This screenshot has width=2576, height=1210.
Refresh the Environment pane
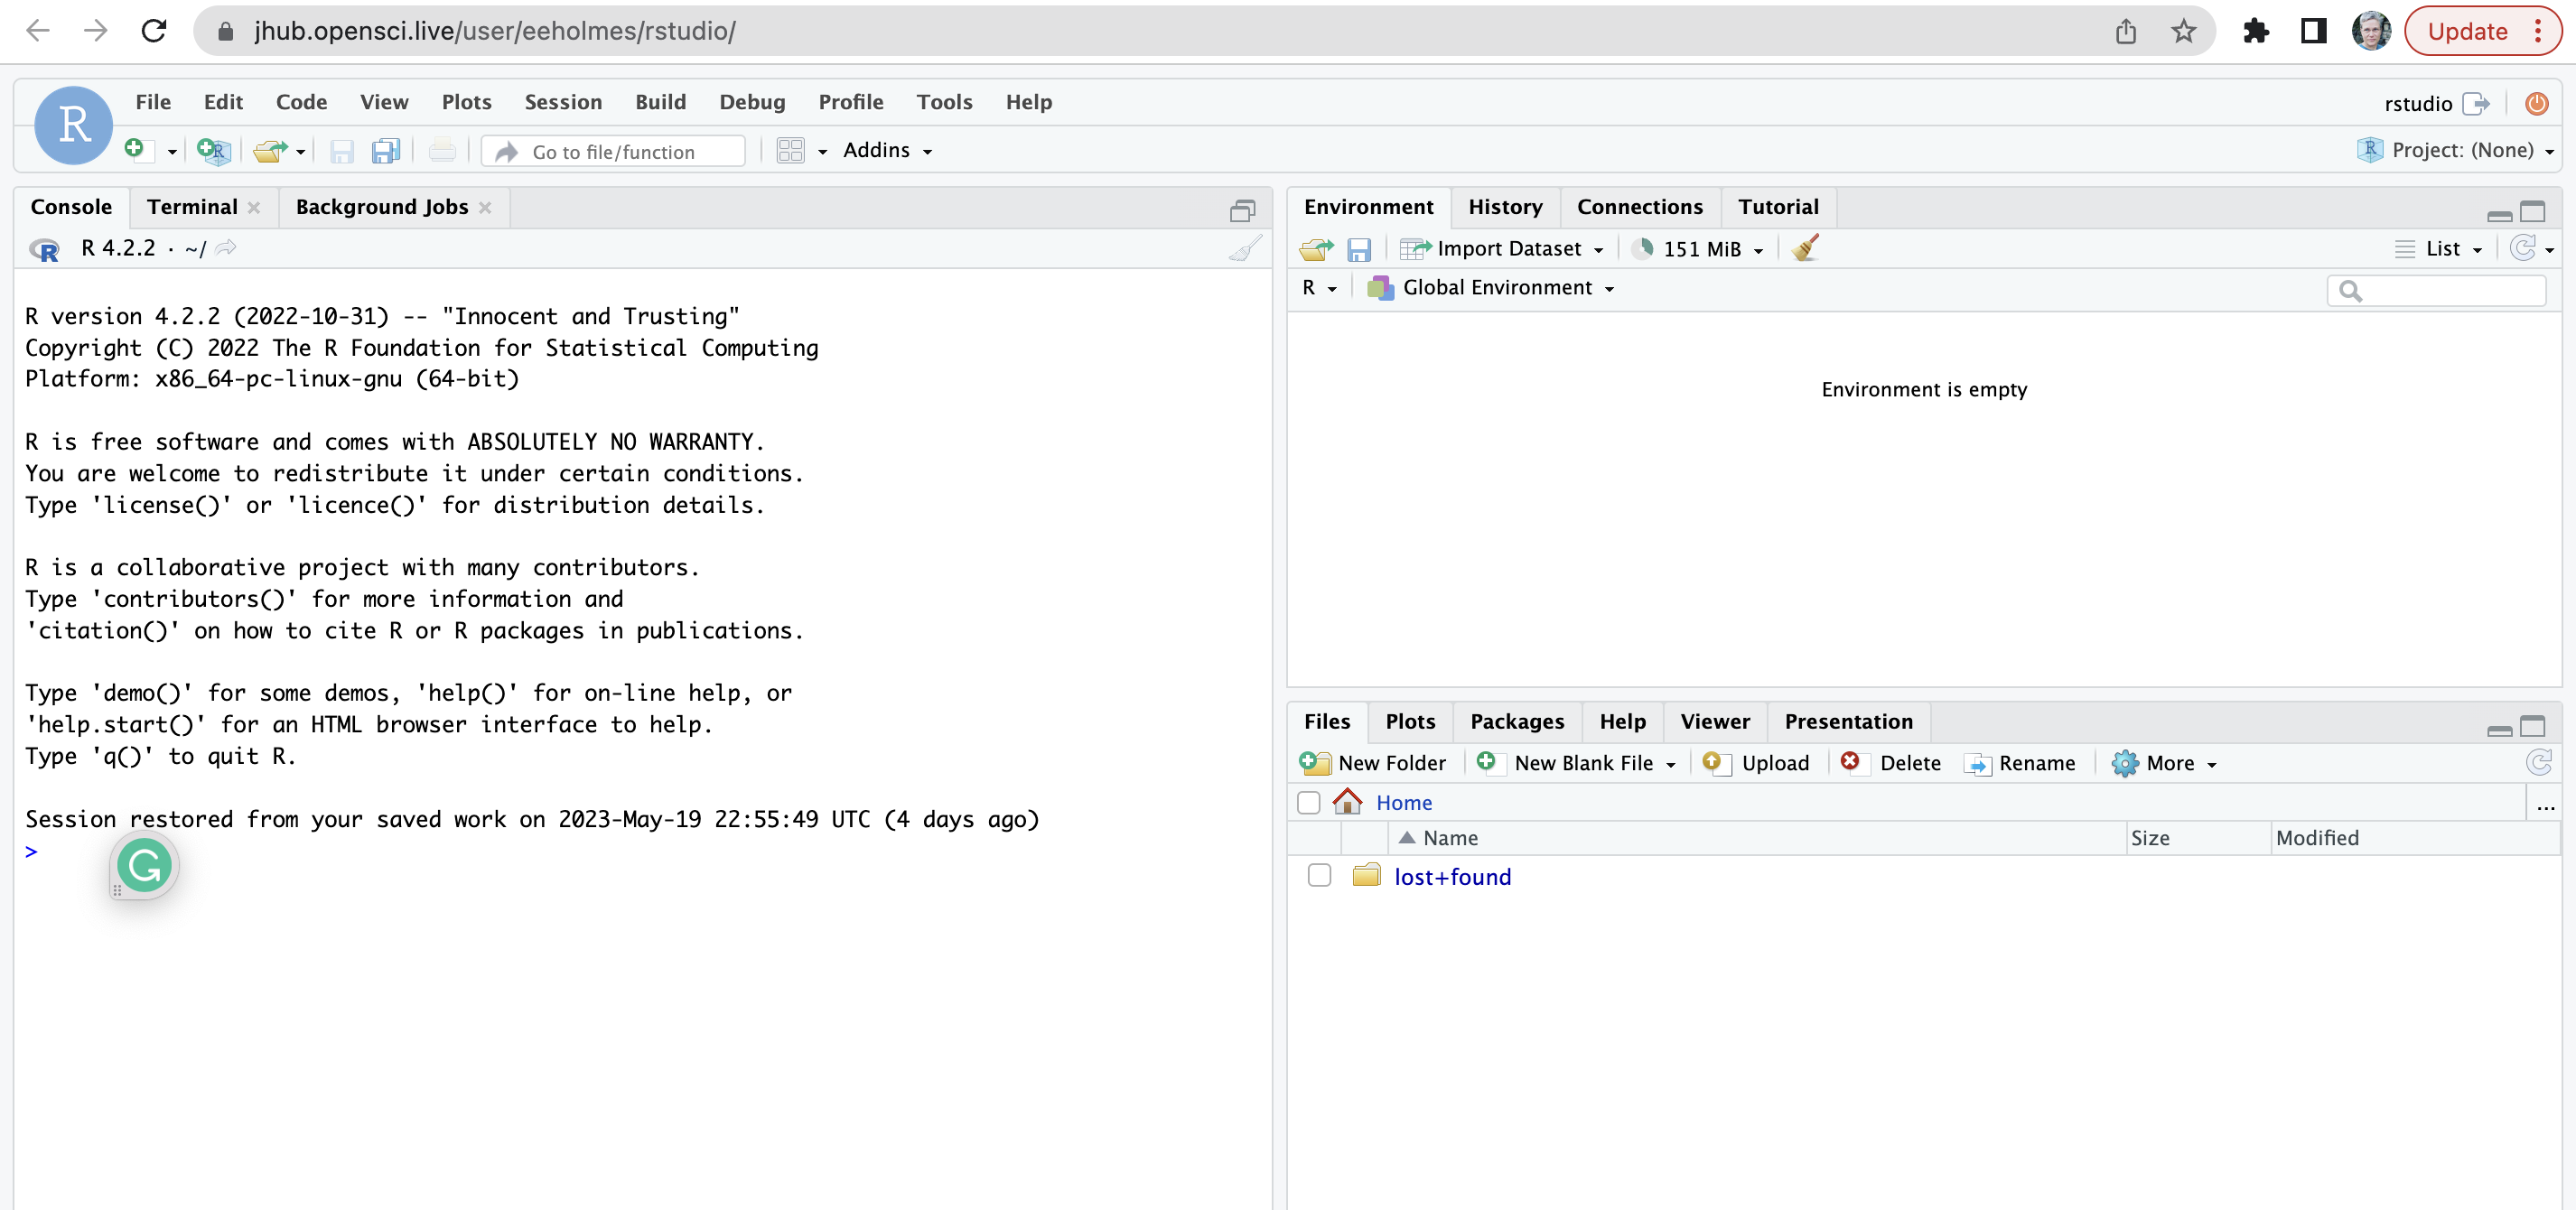[2524, 247]
